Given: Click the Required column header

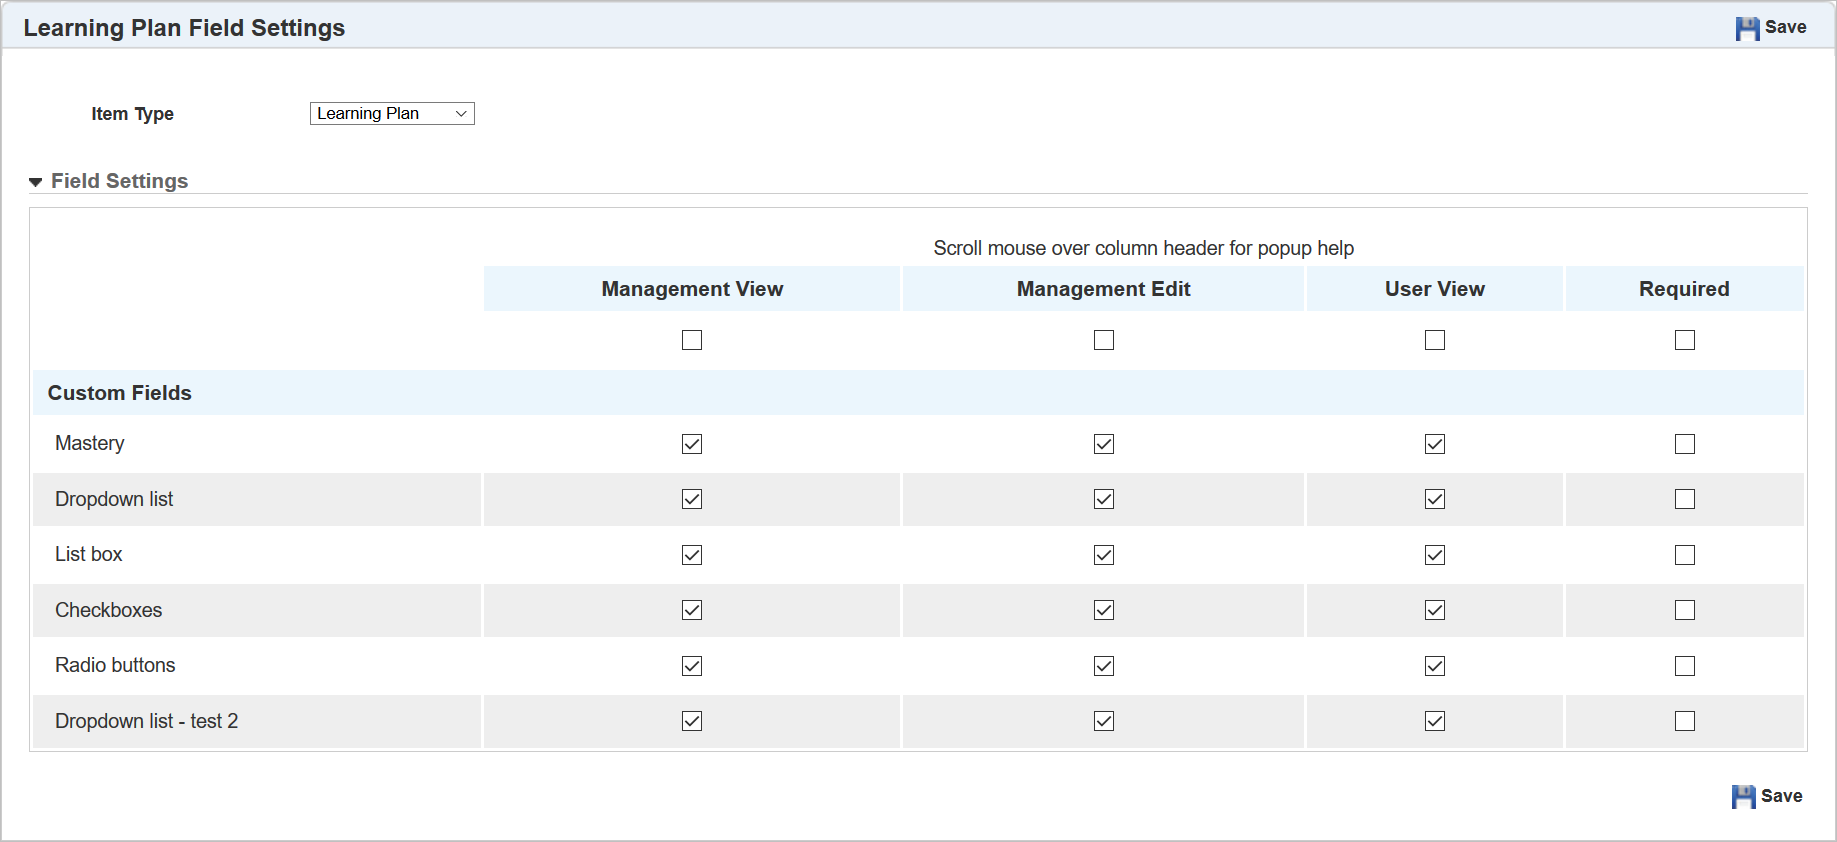Looking at the screenshot, I should pos(1684,289).
